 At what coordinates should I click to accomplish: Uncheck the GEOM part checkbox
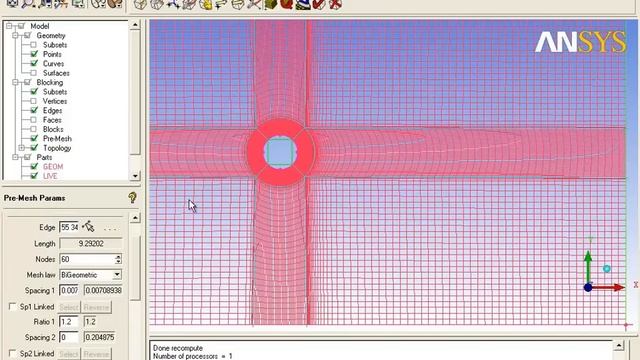[x=34, y=167]
